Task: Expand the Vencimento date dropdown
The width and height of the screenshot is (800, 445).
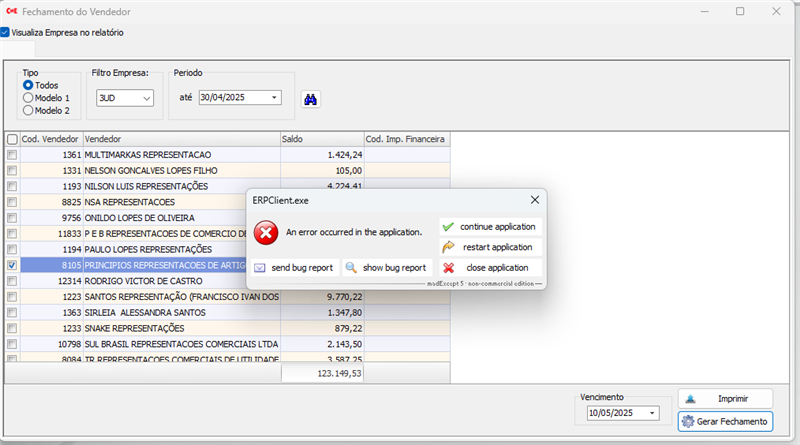Action: (652, 413)
